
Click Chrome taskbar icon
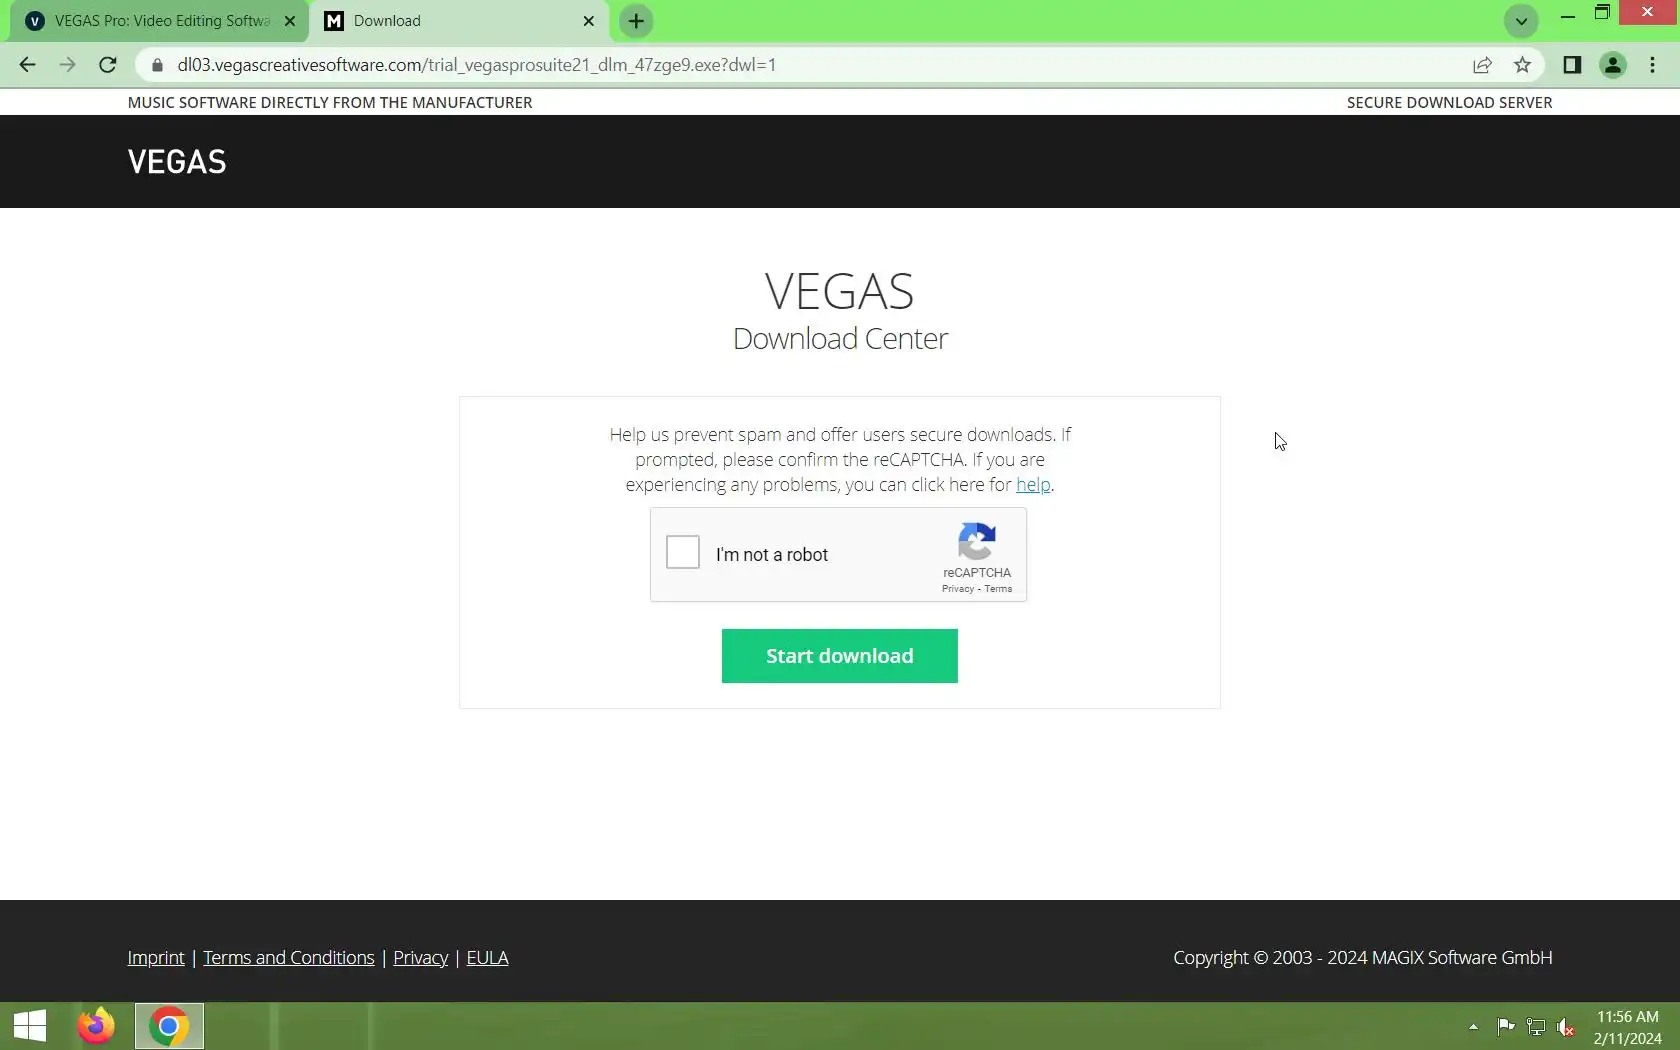(169, 1026)
